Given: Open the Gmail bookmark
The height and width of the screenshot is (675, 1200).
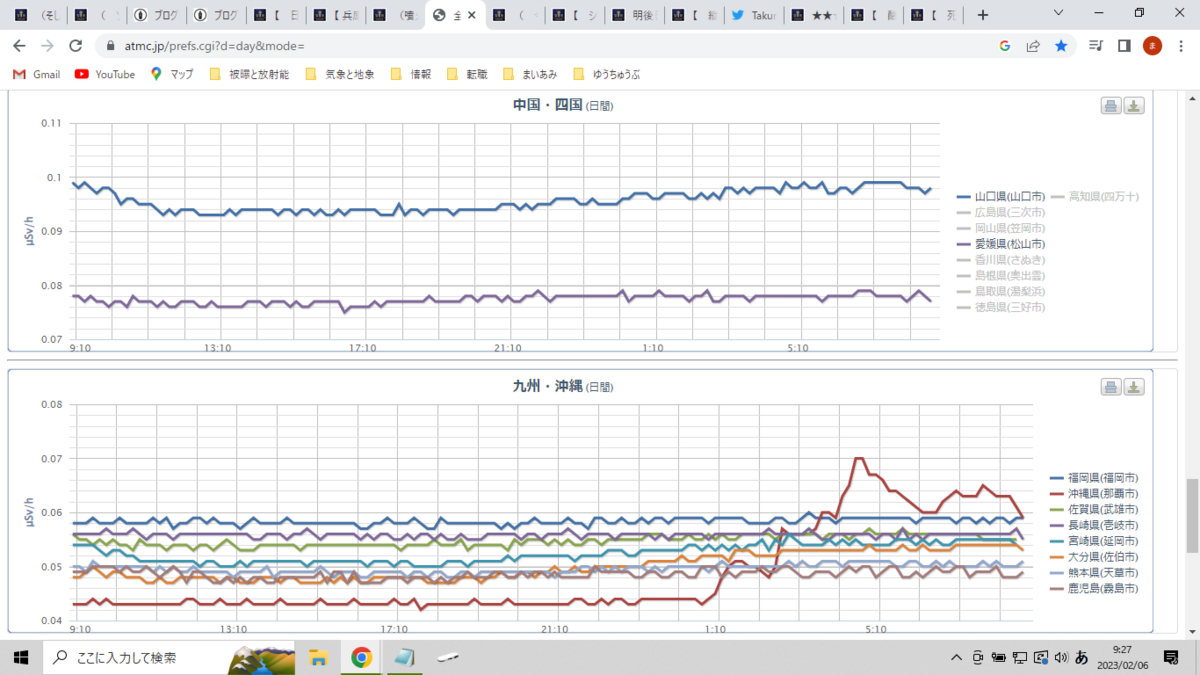Looking at the screenshot, I should 37,74.
